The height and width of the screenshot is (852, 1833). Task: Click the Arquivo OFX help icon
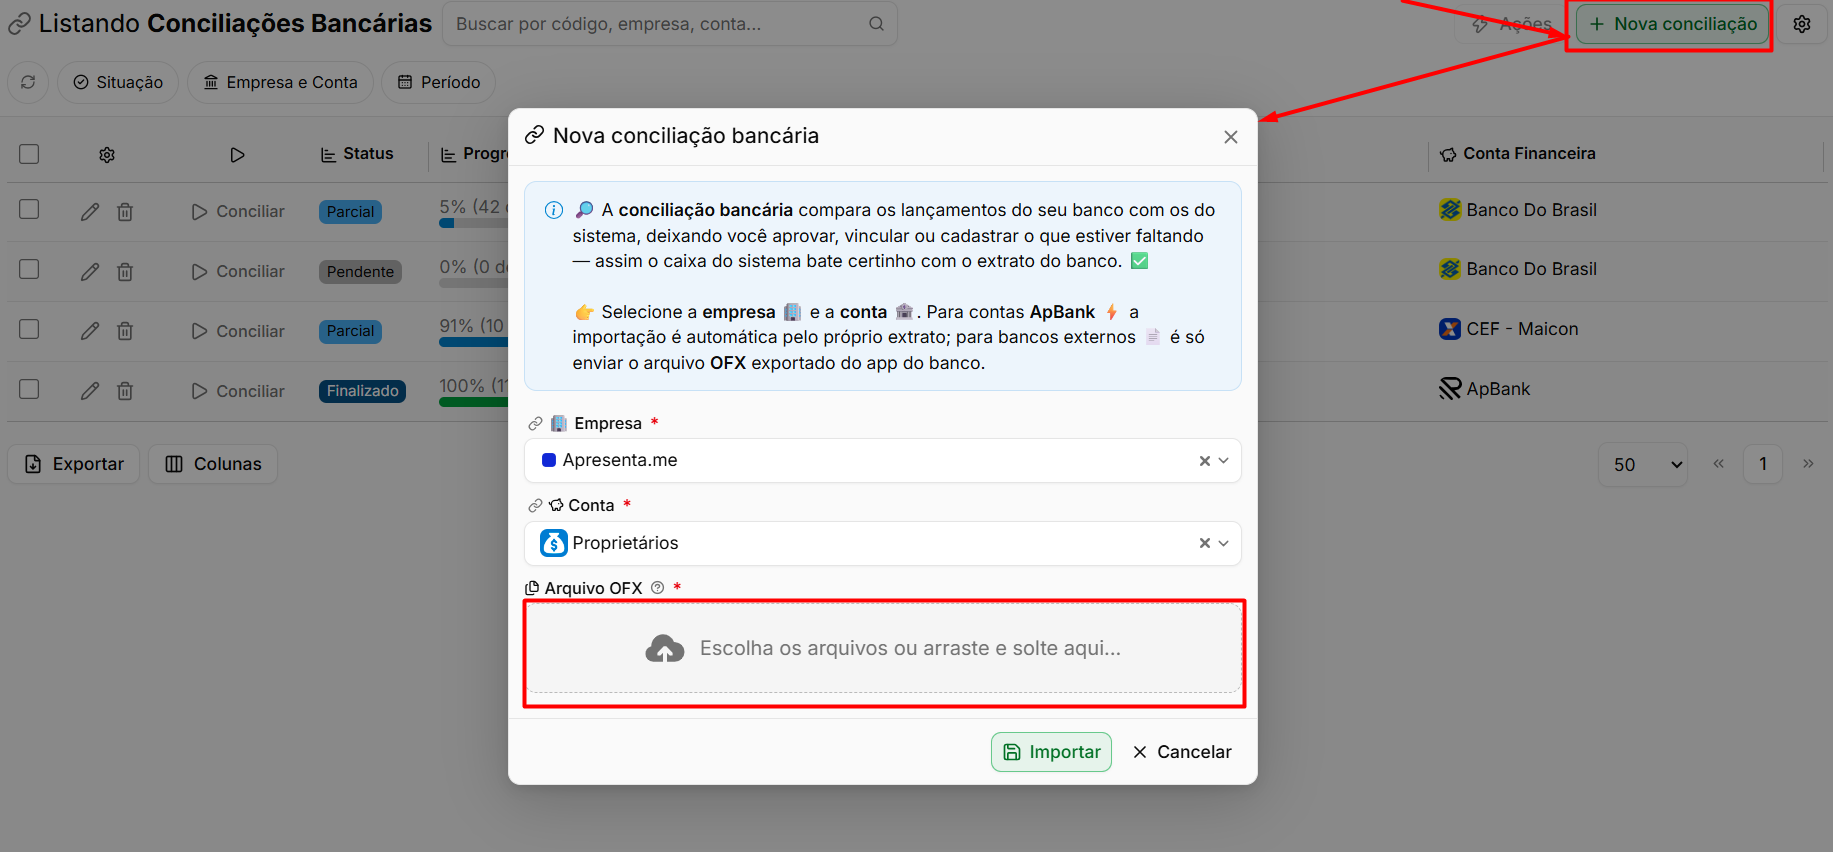point(657,588)
